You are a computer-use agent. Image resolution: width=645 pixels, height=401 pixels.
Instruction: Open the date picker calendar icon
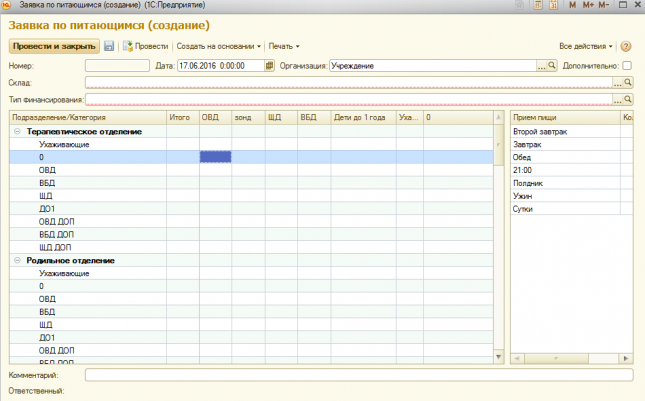coord(269,66)
